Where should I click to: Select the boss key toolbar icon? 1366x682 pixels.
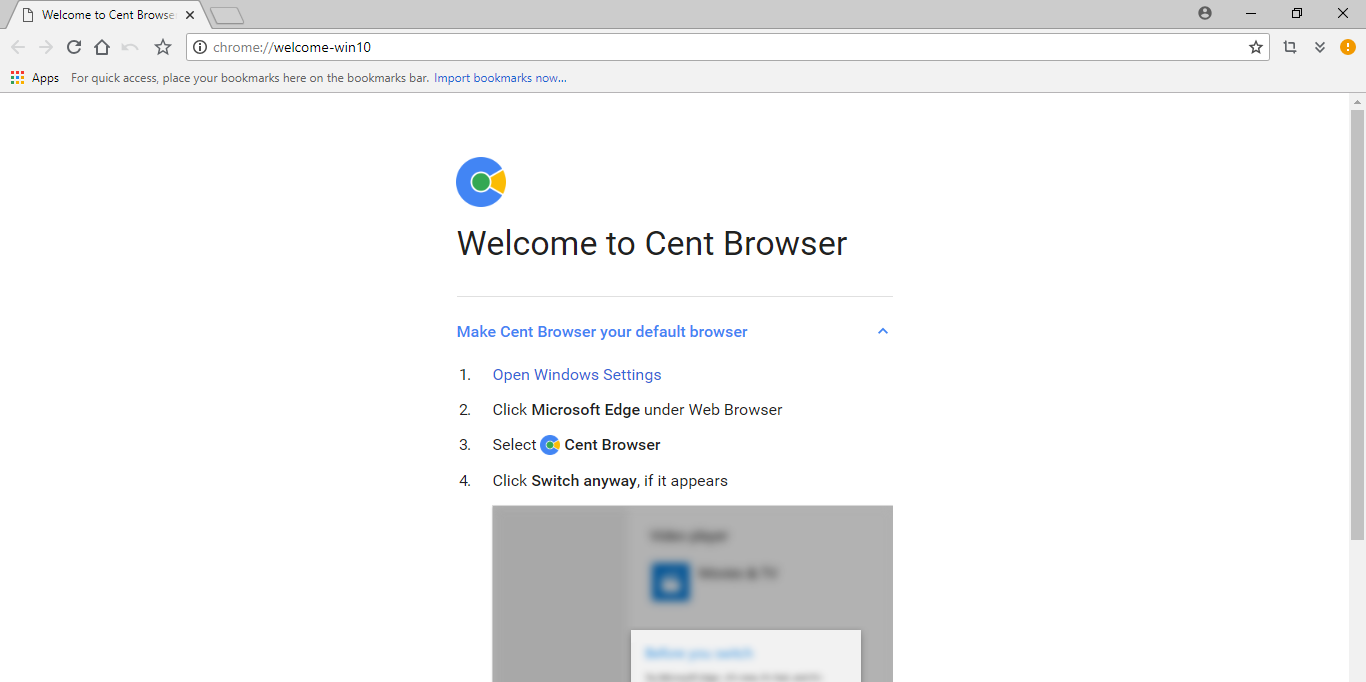click(x=1289, y=46)
